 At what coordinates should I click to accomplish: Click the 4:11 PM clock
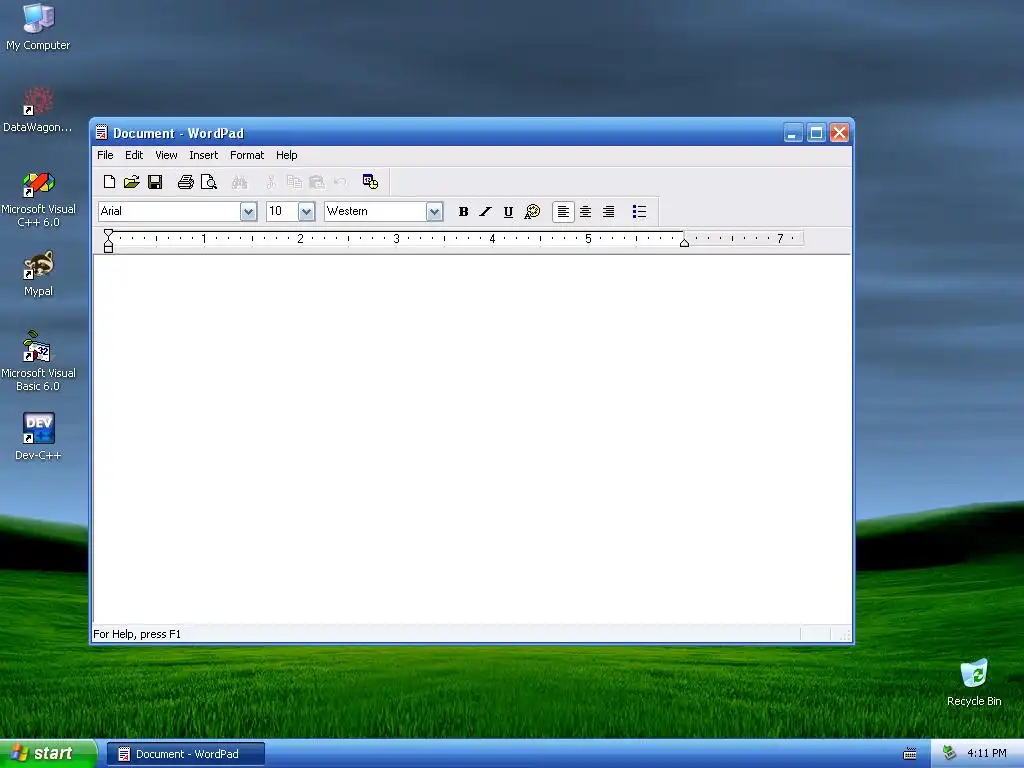pyautogui.click(x=987, y=754)
